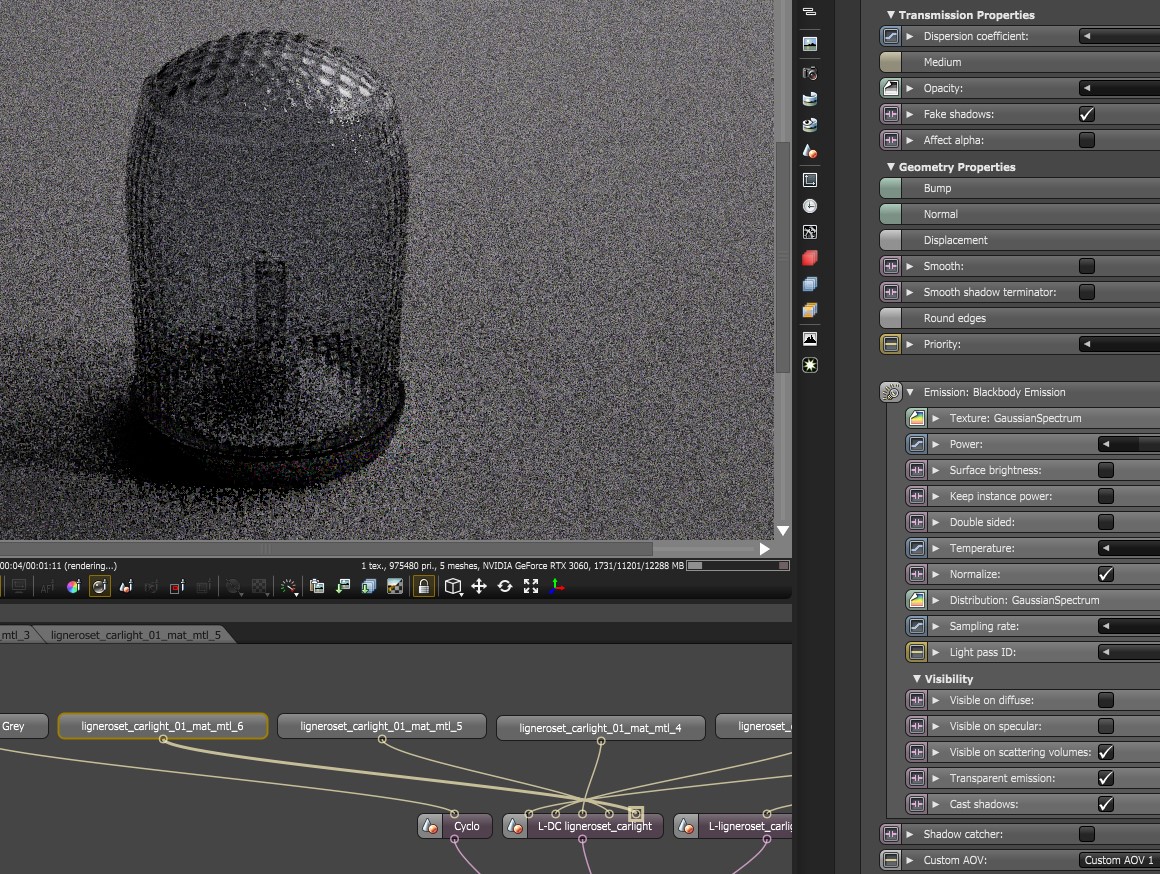
Task: Open camera settings in side toolbar
Action: coord(810,73)
